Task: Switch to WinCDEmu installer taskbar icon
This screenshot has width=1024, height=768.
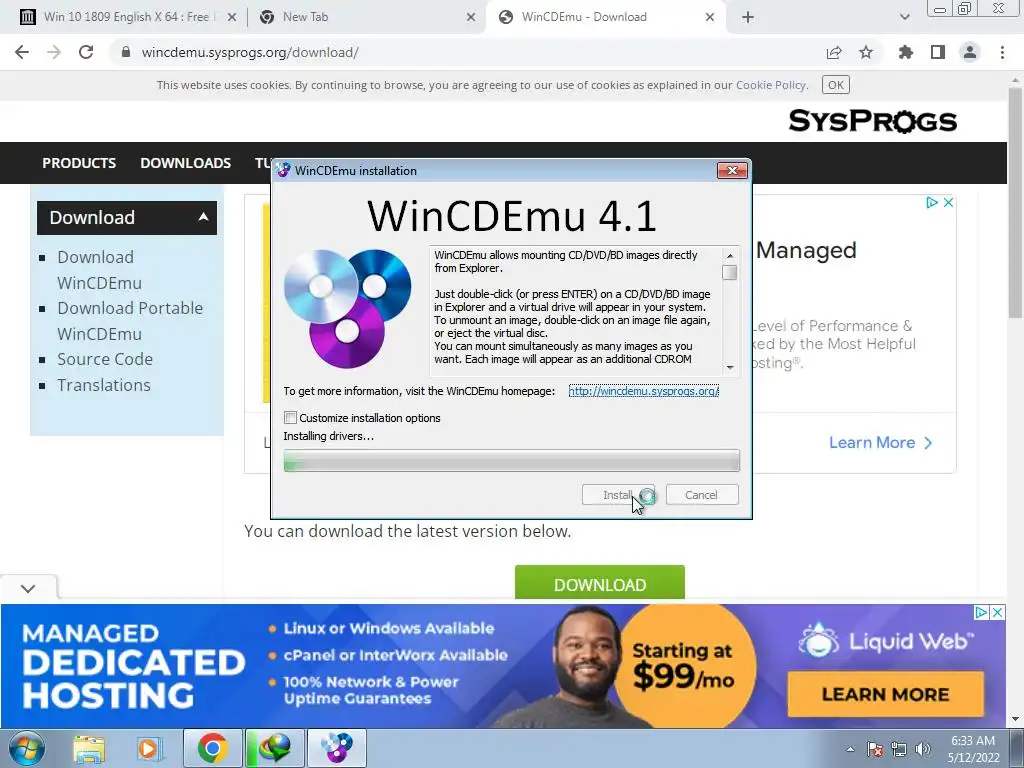Action: 337,748
